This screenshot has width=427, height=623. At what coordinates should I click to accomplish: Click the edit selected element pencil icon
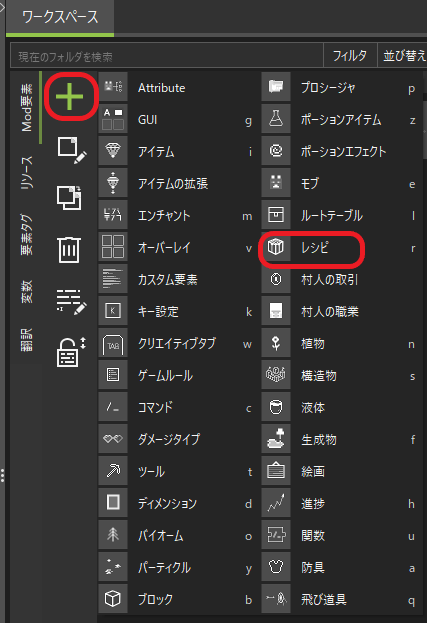[x=72, y=150]
